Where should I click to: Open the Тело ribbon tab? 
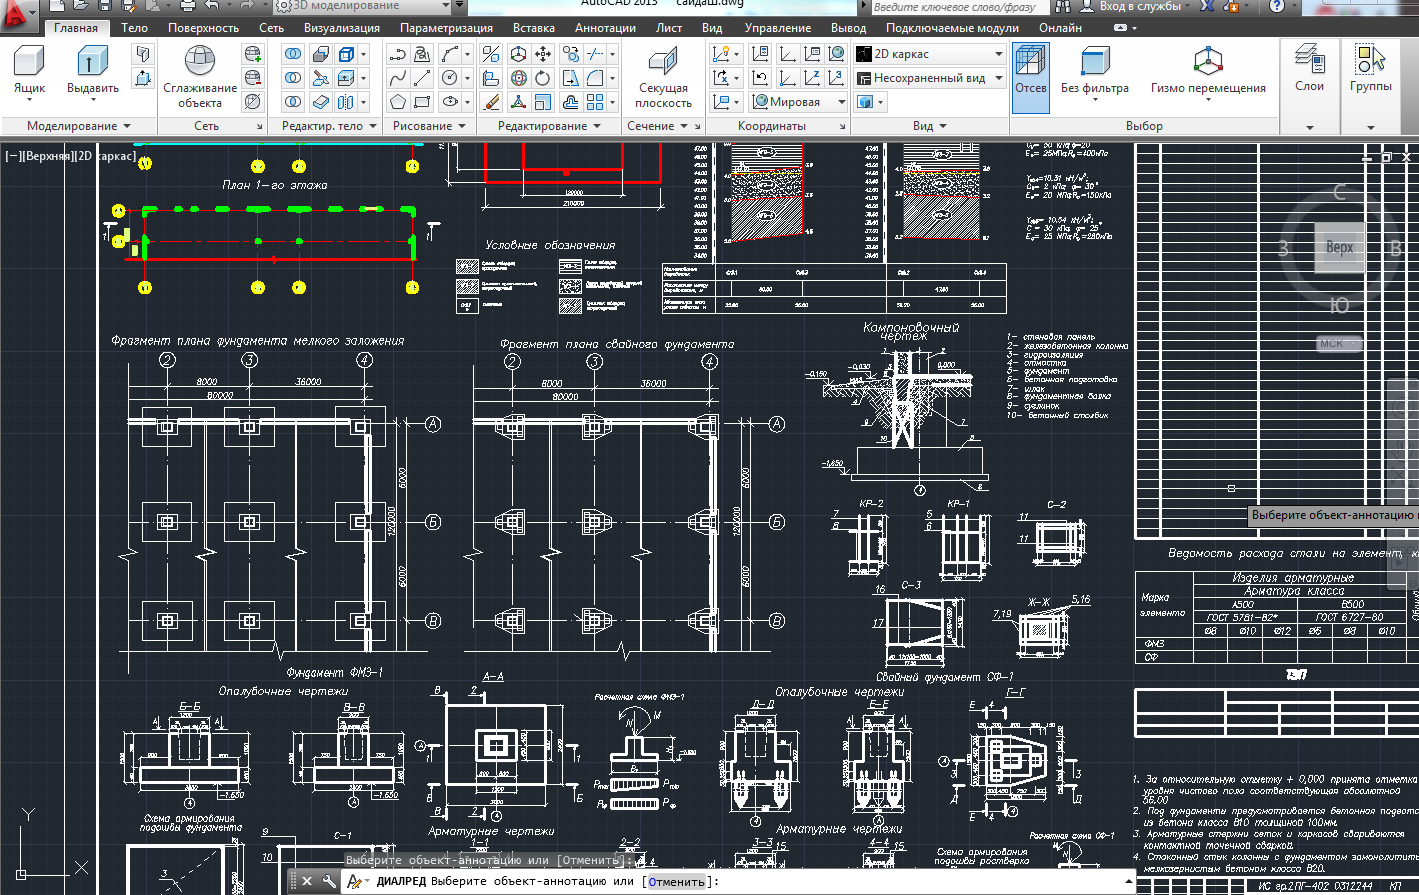click(135, 28)
